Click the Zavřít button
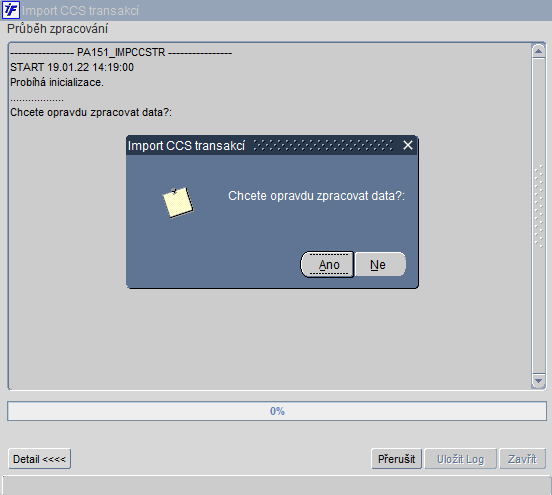This screenshot has height=495, width=552. (x=522, y=459)
